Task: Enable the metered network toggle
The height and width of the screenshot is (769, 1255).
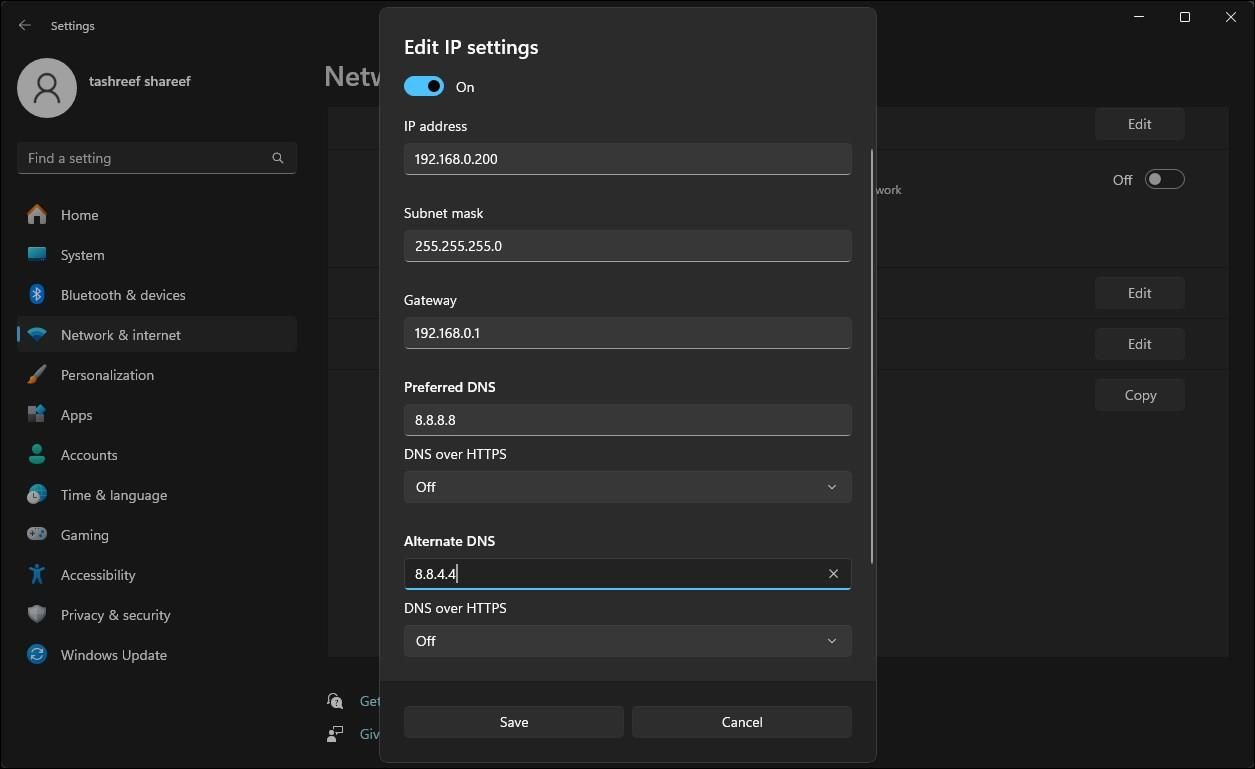Action: (1163, 178)
